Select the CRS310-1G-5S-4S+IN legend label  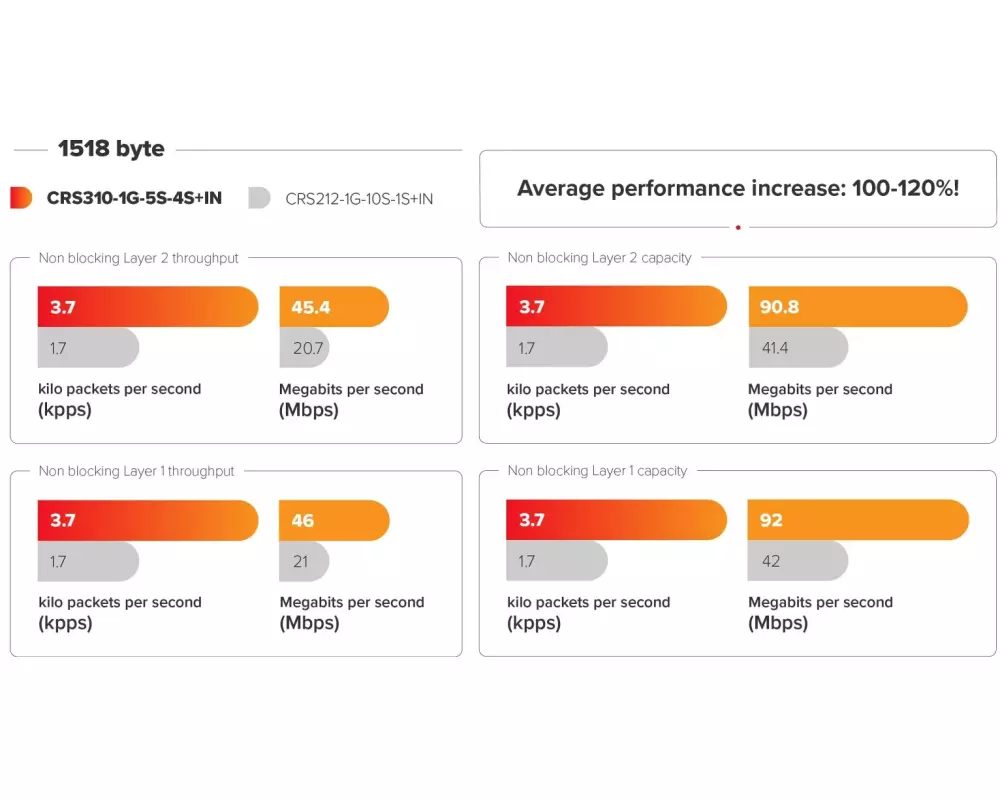(x=134, y=198)
